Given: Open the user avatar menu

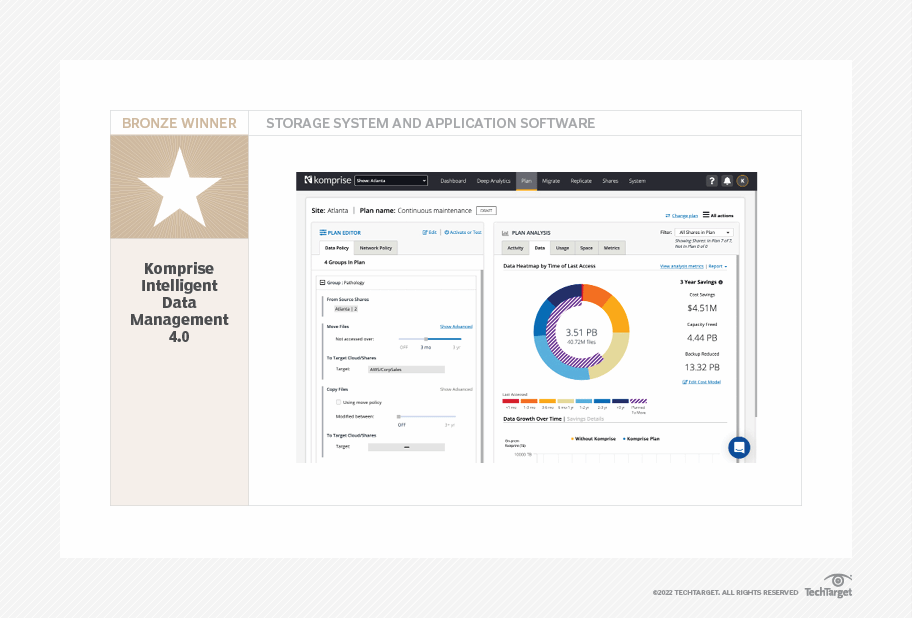Looking at the screenshot, I should click(x=742, y=181).
